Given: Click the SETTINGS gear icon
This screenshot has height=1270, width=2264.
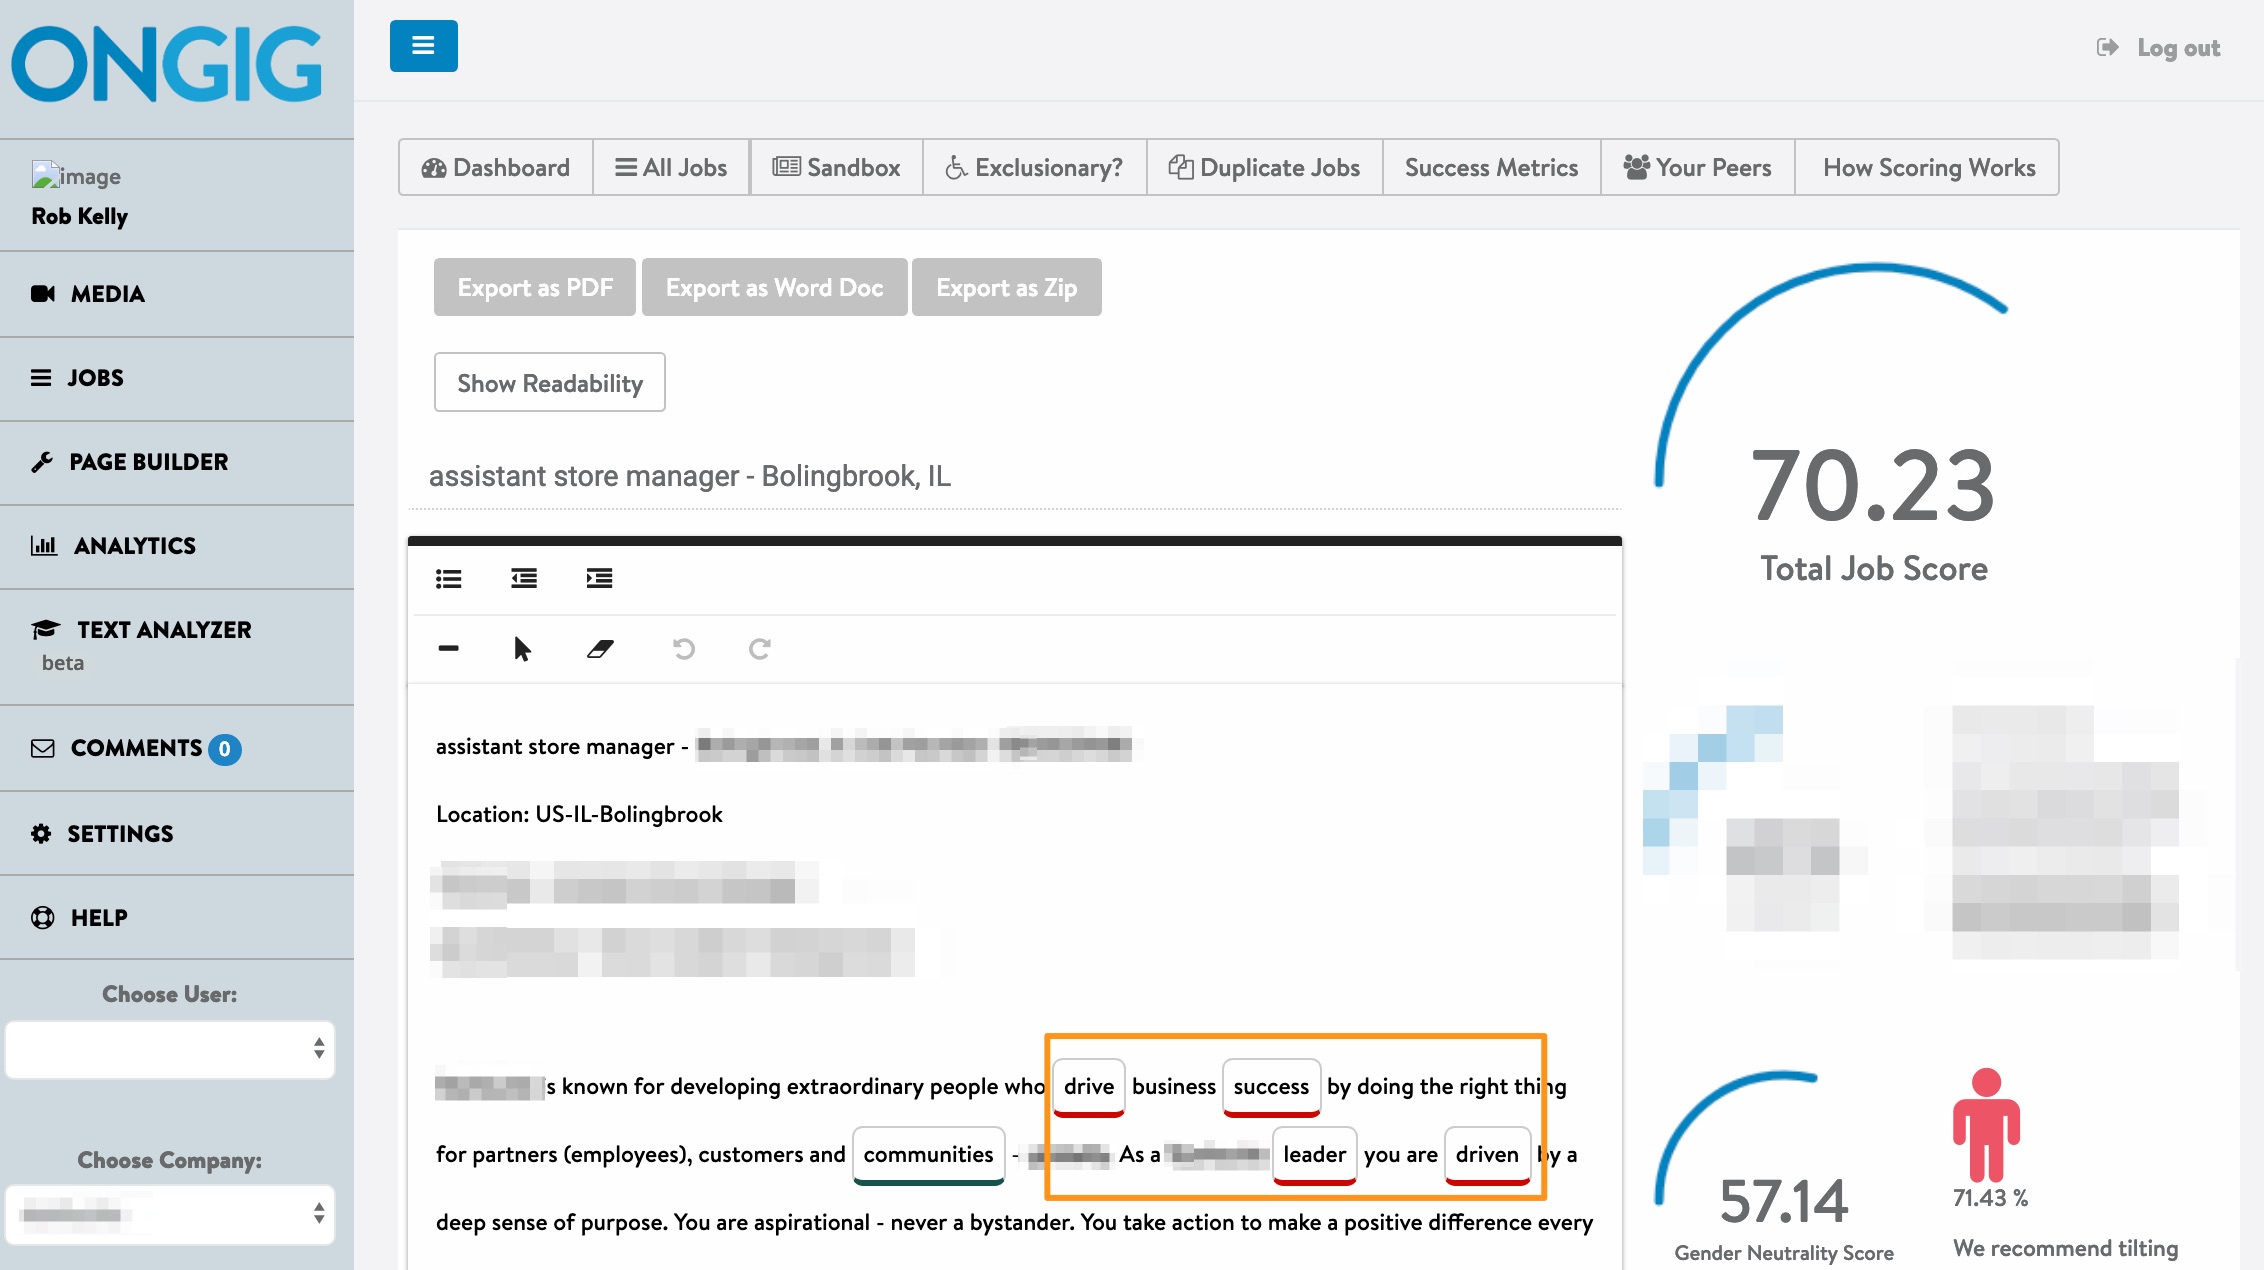Looking at the screenshot, I should pos(41,834).
